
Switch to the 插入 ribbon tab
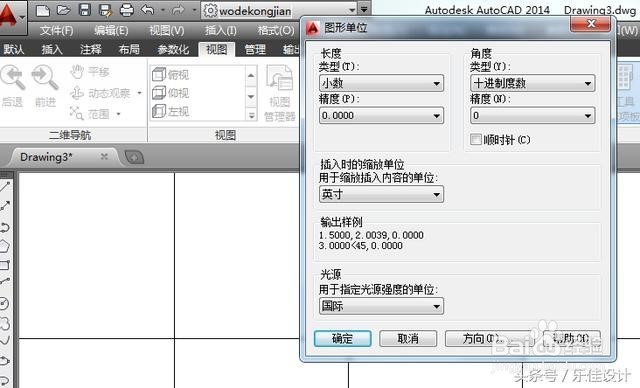pos(52,49)
